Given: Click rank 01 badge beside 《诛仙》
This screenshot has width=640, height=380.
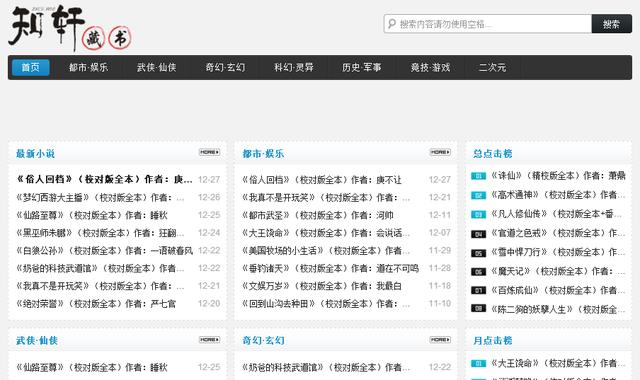Looking at the screenshot, I should (x=478, y=176).
